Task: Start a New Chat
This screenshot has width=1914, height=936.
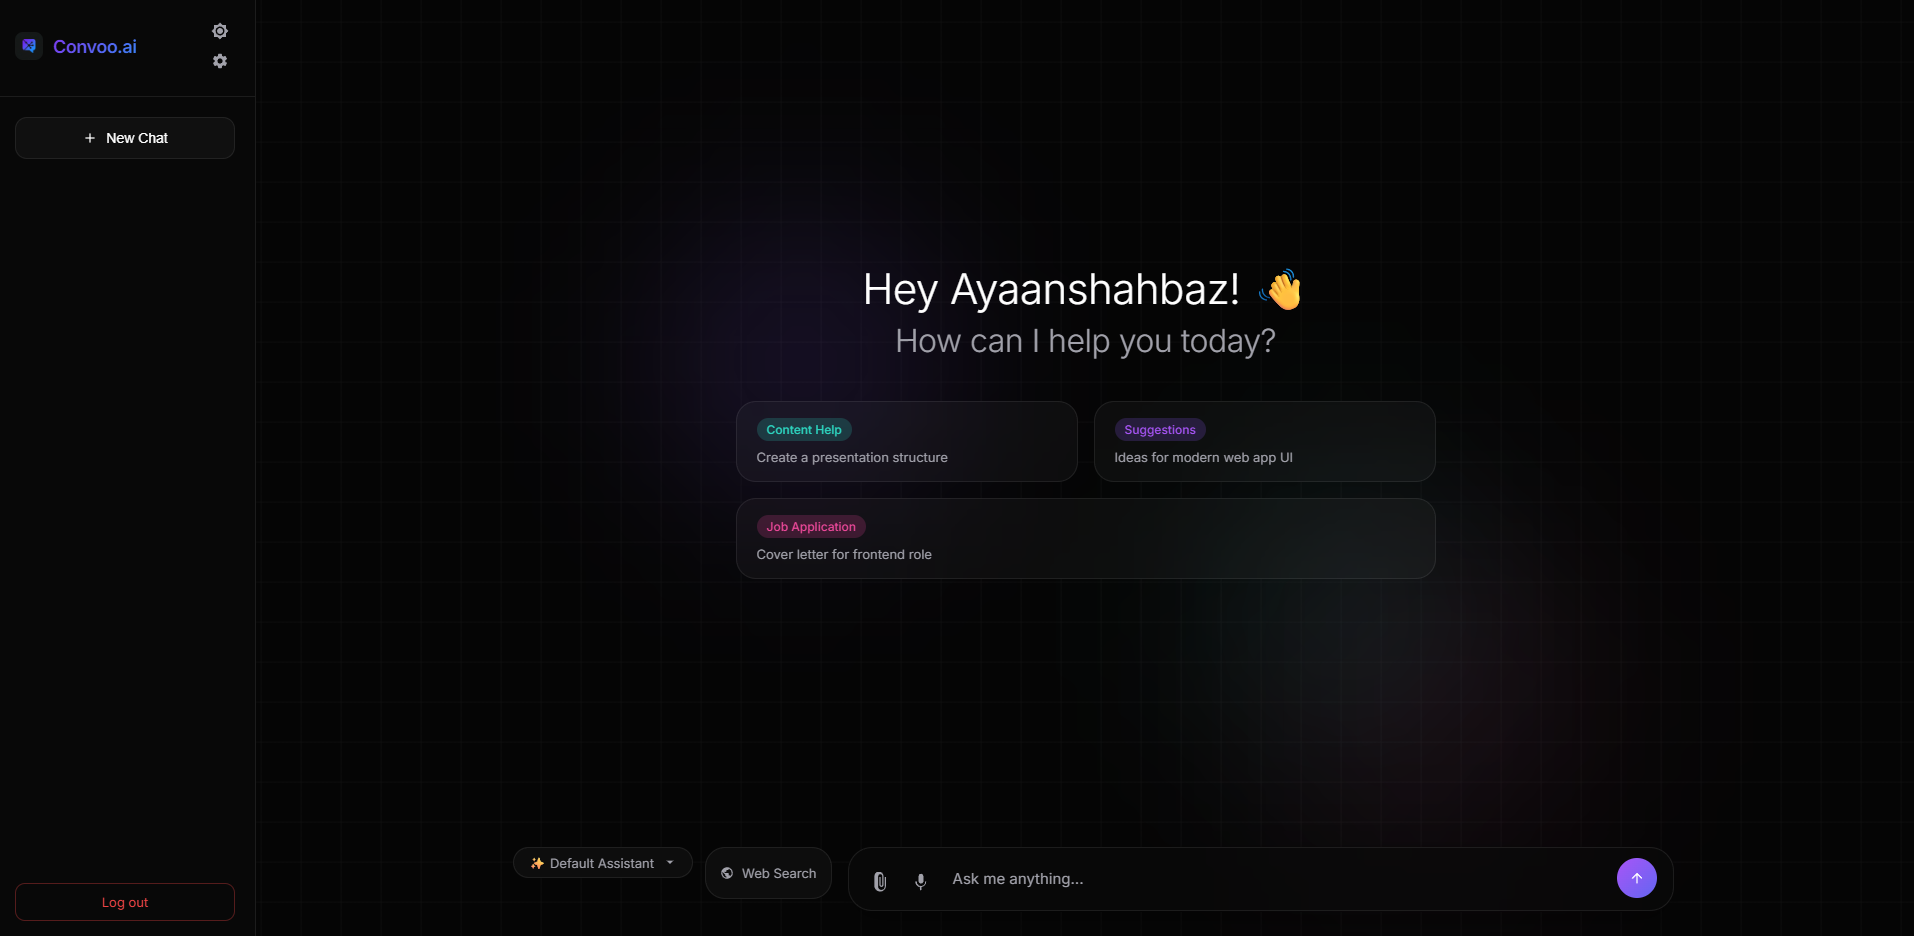Action: tap(125, 138)
